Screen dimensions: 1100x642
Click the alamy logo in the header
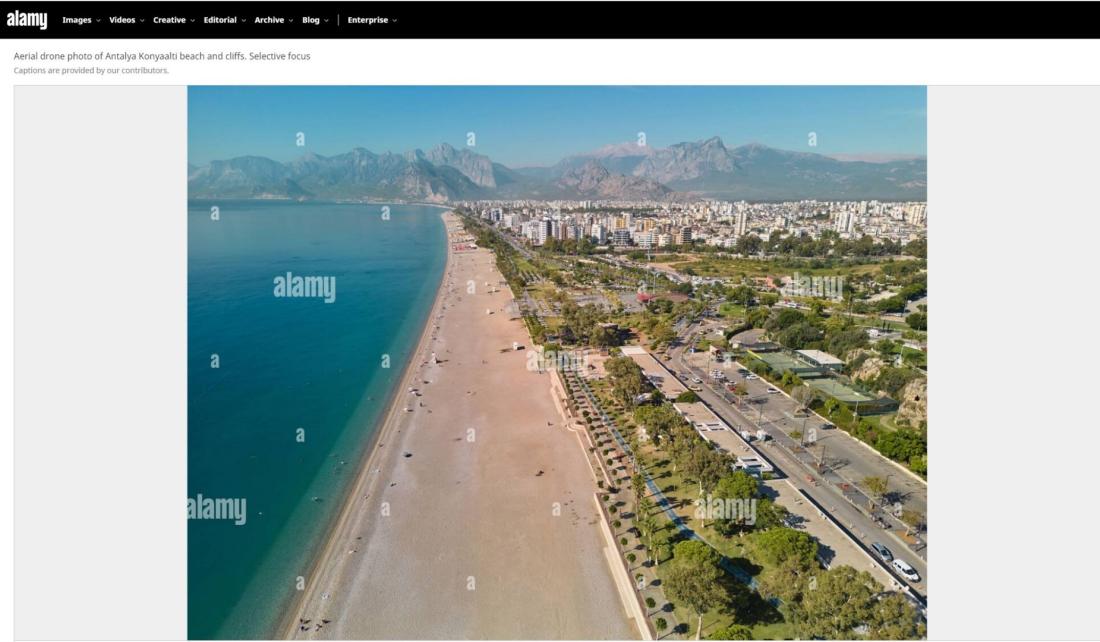tap(27, 20)
